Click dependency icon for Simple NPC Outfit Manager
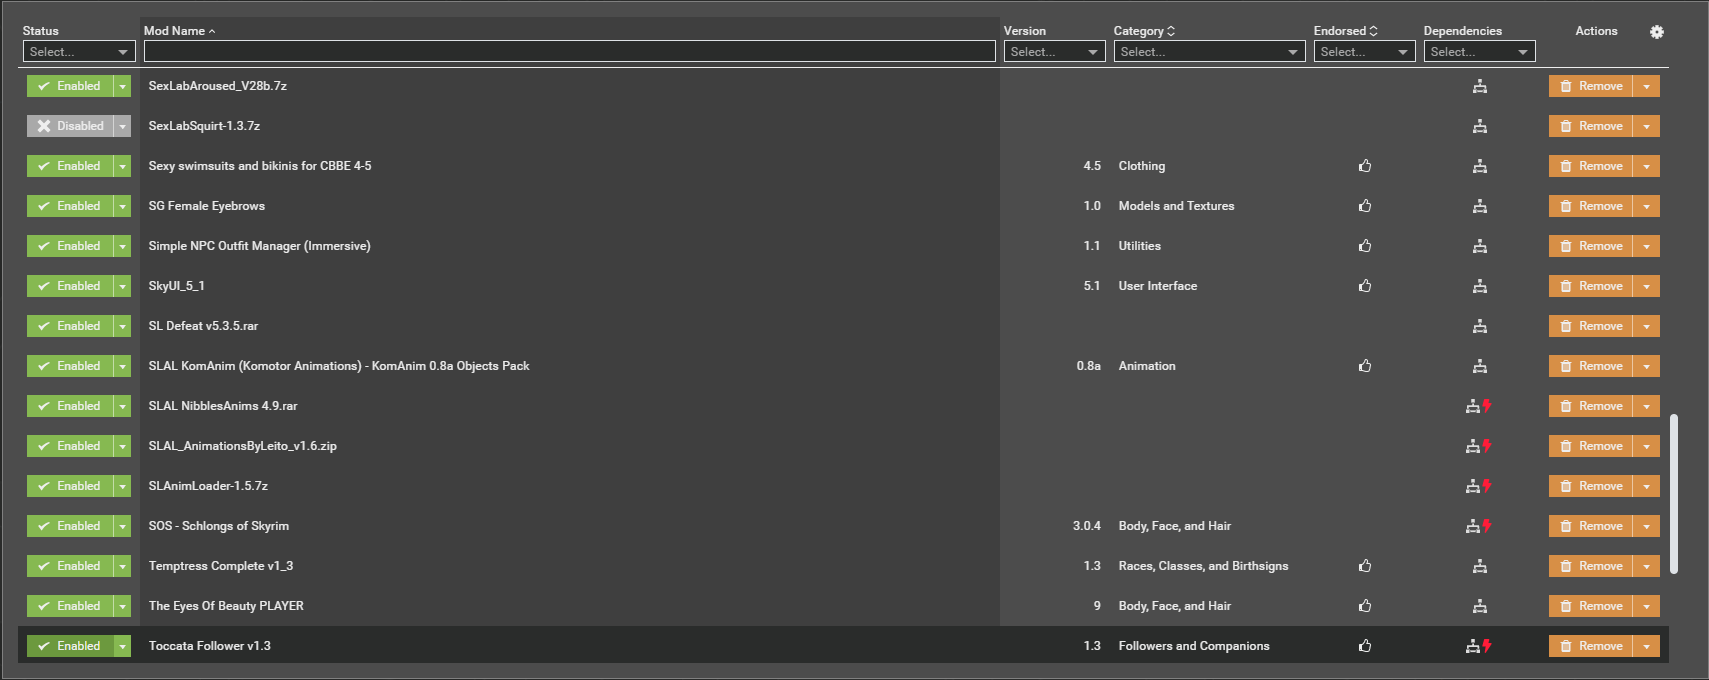This screenshot has width=1709, height=680. pos(1480,246)
